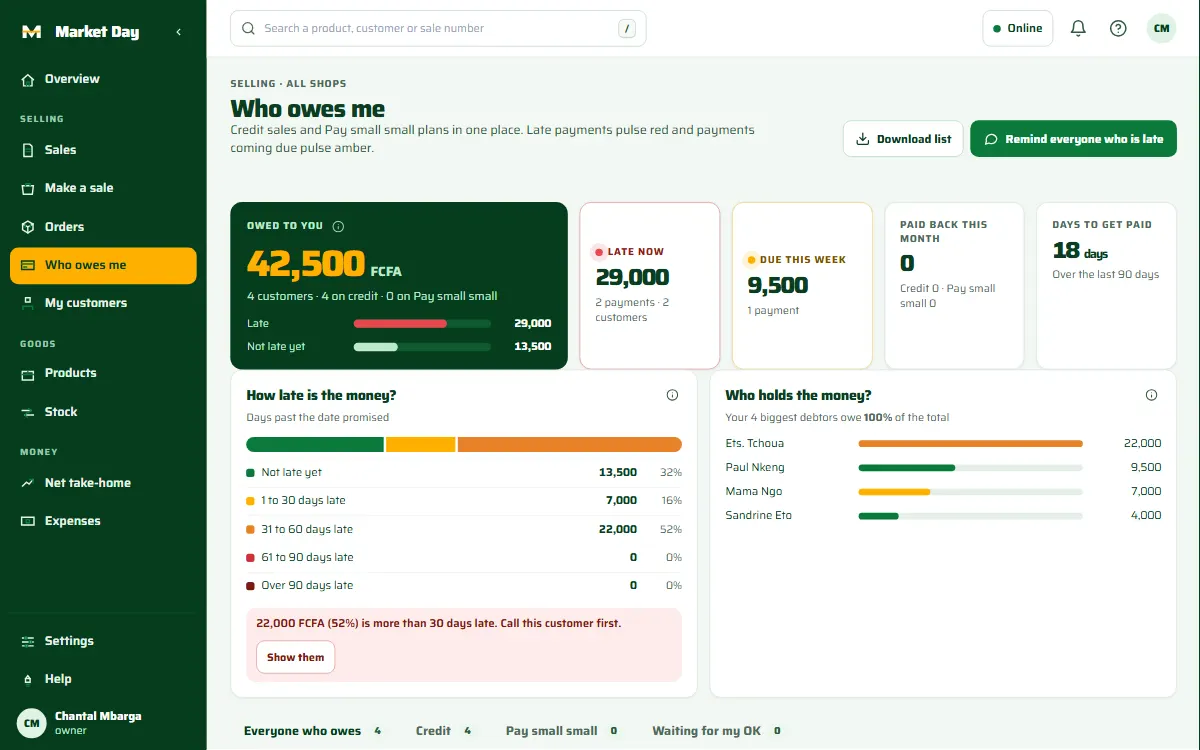Open notifications bell
The width and height of the screenshot is (1200, 750).
(x=1078, y=28)
